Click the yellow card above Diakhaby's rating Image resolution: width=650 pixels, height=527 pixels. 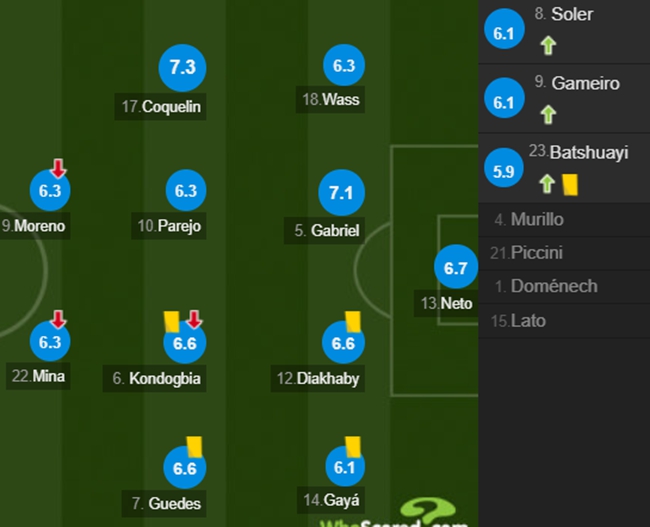coord(353,322)
